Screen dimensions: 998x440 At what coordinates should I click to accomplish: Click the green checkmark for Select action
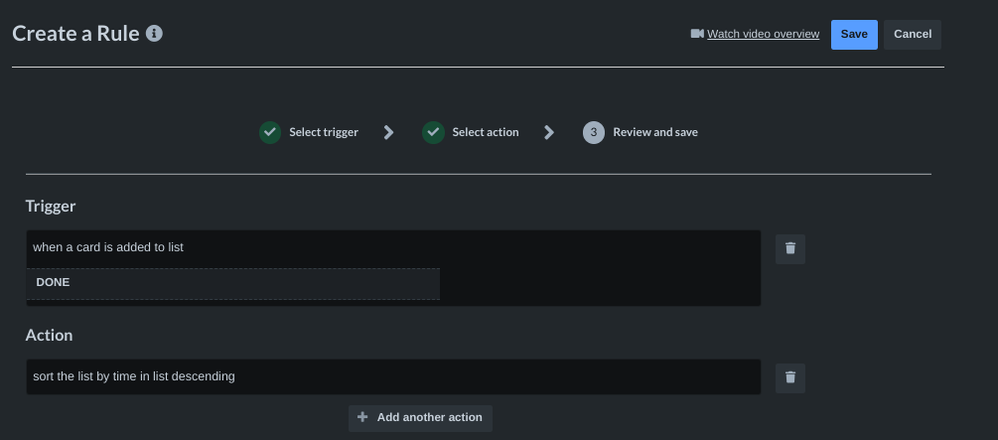coord(433,132)
